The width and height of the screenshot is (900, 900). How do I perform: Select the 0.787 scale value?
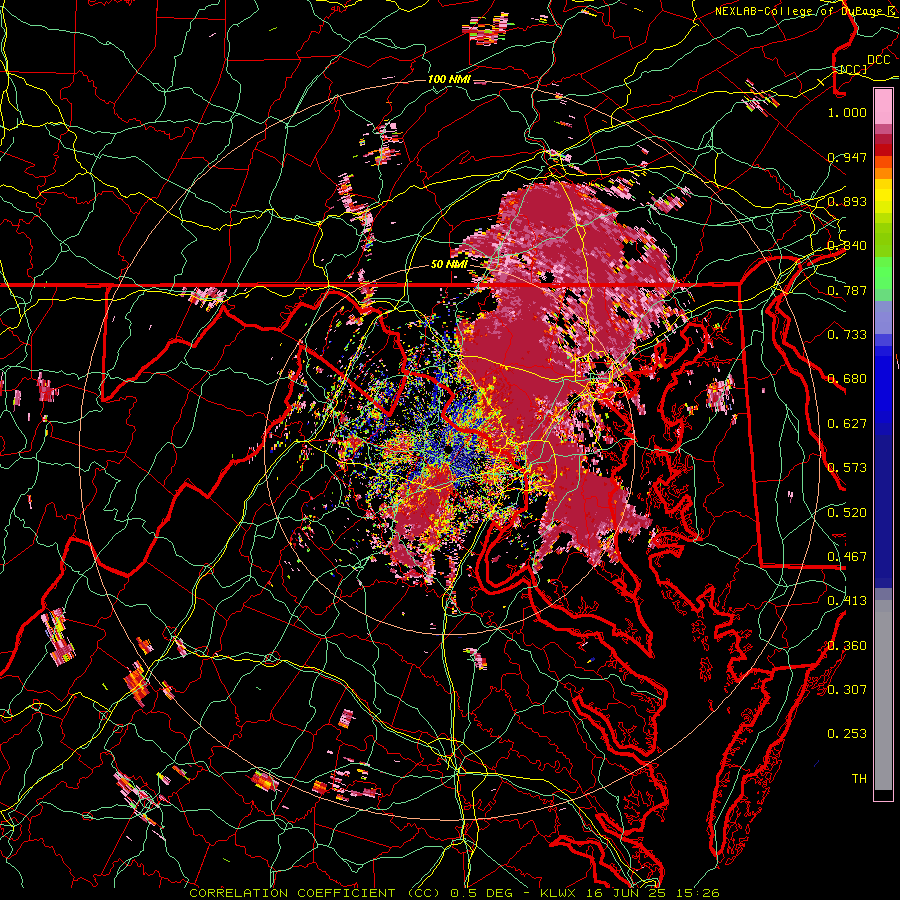[x=847, y=290]
